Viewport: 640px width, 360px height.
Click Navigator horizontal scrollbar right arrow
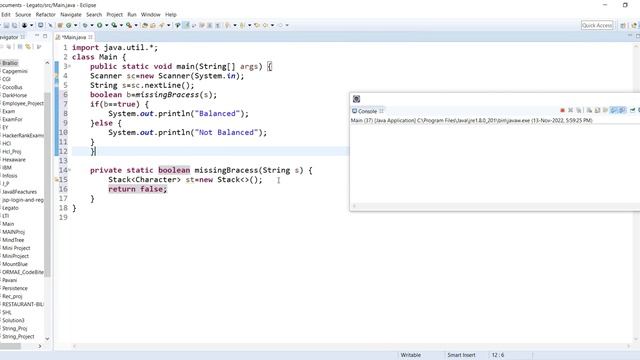coord(40,346)
